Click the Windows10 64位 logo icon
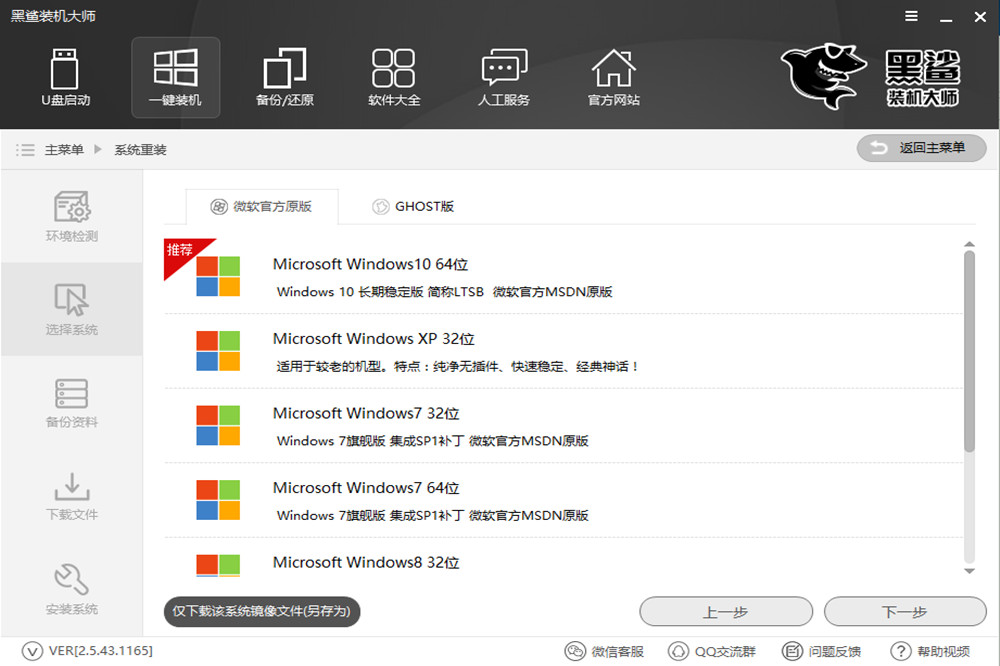1000x666 pixels. pos(218,276)
